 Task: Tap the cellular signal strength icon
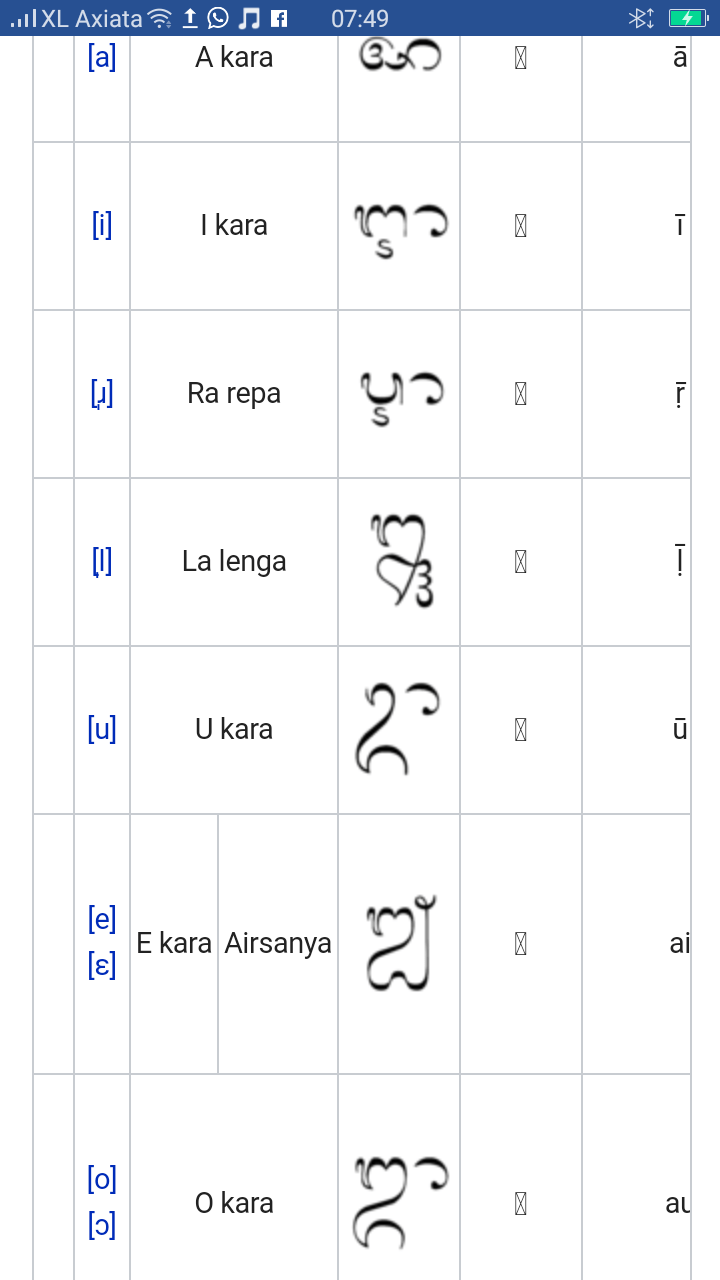(x=22, y=18)
